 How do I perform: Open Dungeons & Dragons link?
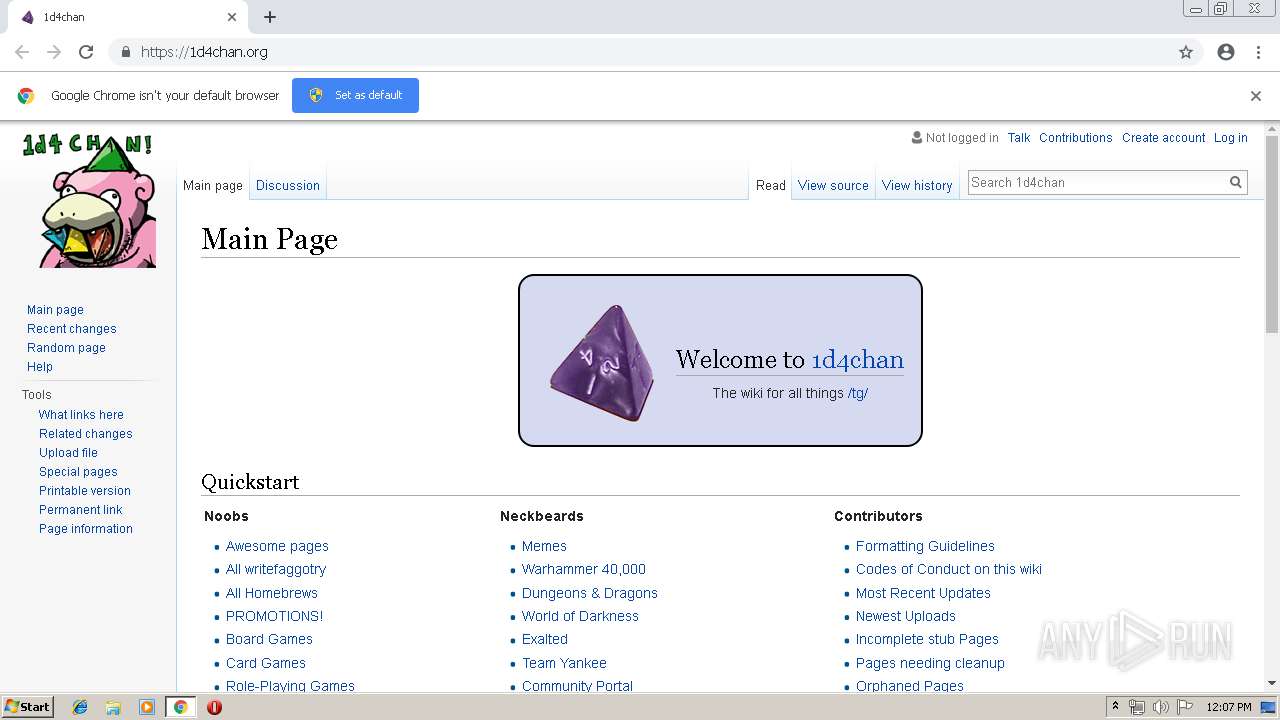pyautogui.click(x=590, y=593)
